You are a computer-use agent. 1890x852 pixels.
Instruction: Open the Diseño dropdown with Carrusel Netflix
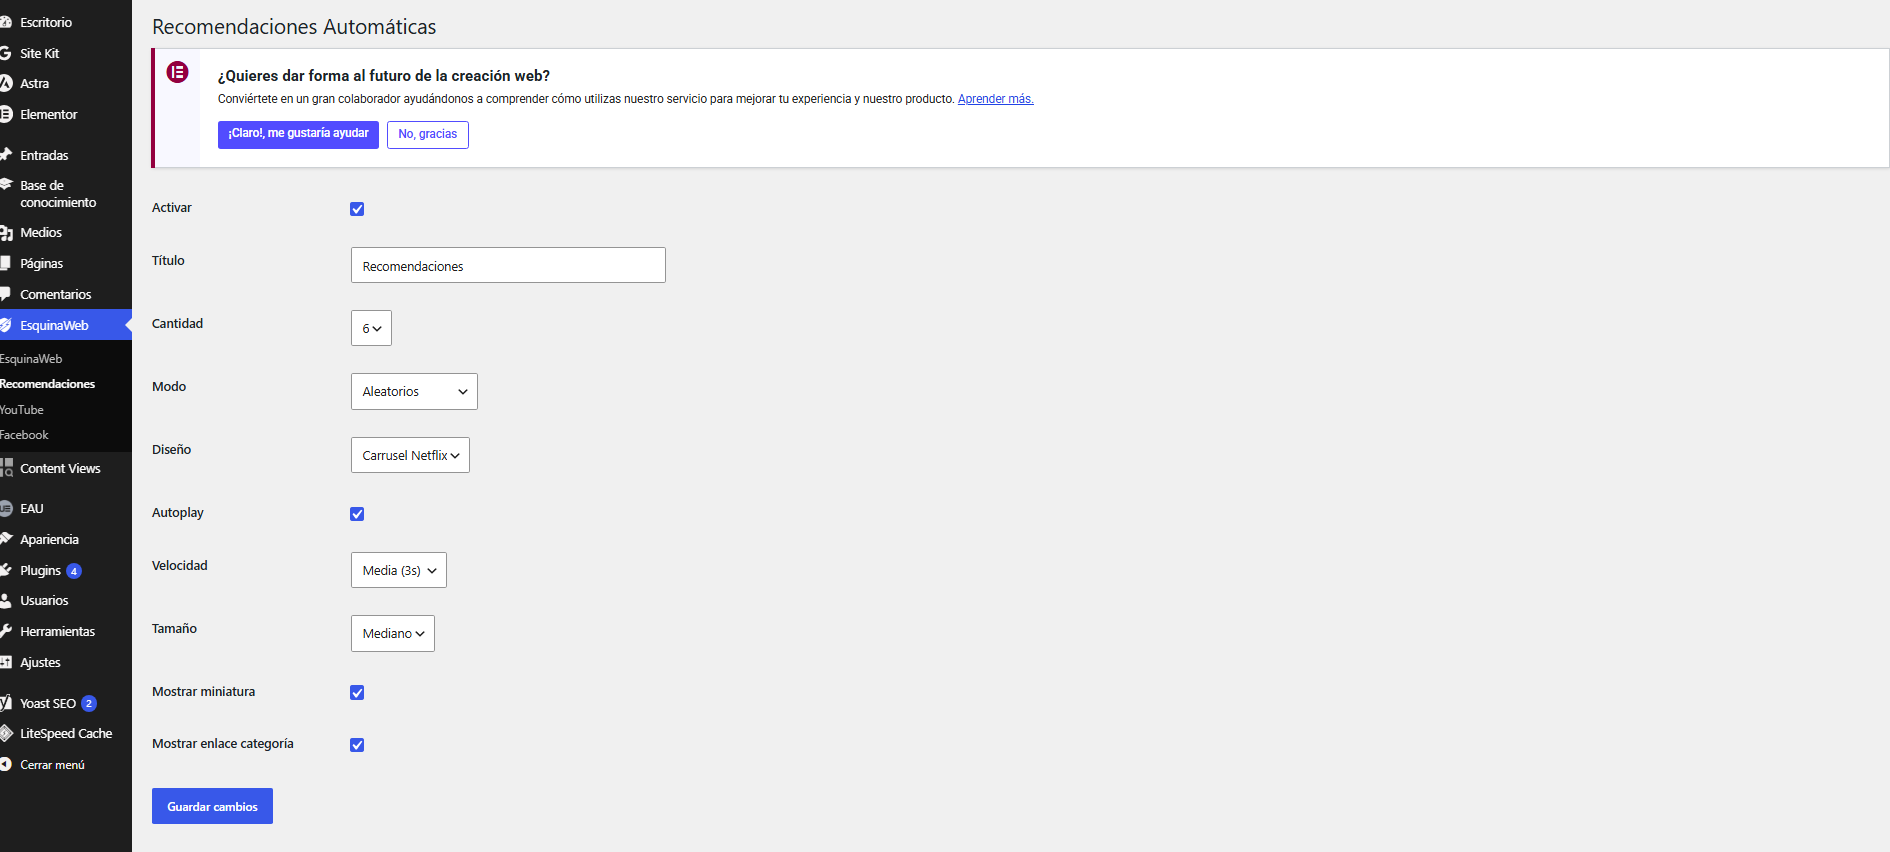(x=410, y=455)
